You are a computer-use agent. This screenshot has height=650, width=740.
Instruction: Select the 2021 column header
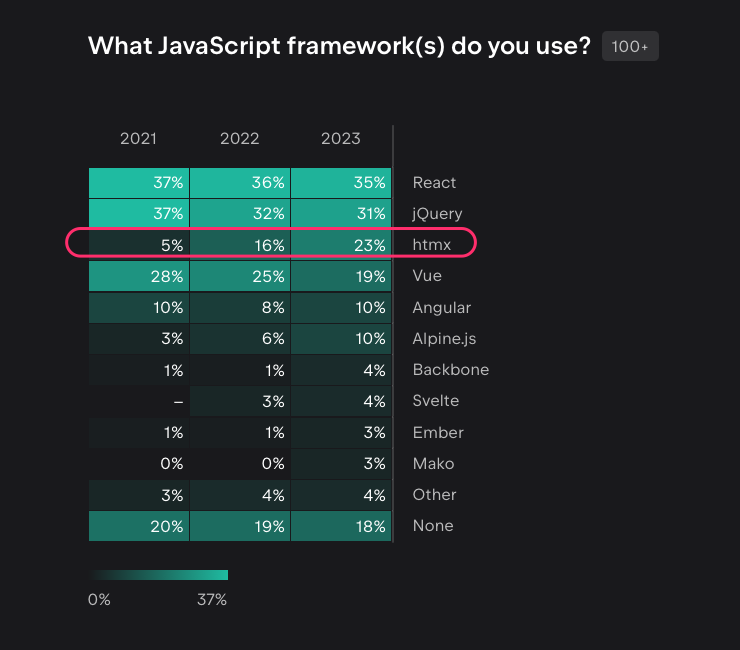(138, 139)
